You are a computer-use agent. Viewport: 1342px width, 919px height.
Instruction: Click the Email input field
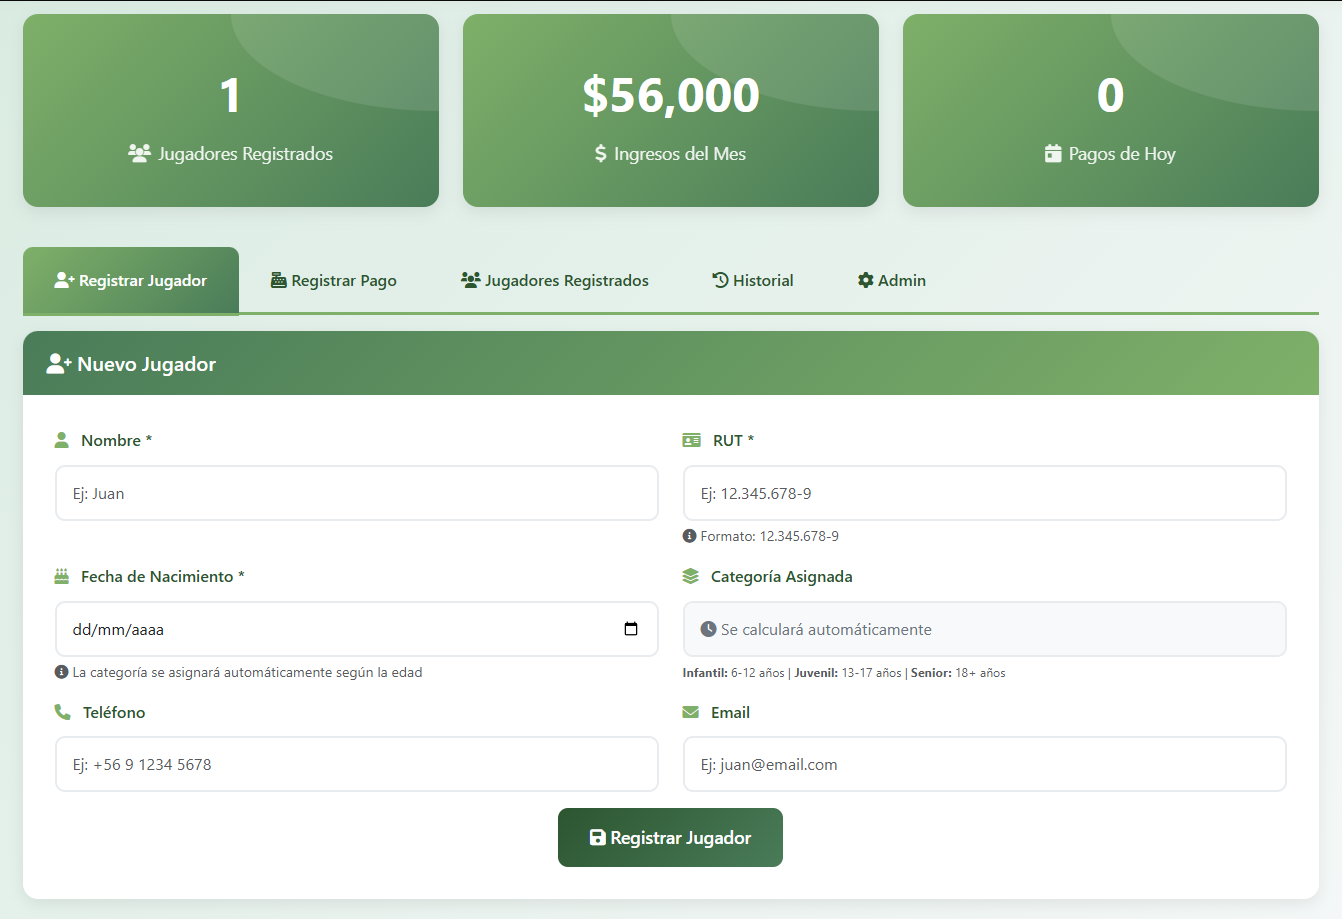pyautogui.click(x=984, y=764)
